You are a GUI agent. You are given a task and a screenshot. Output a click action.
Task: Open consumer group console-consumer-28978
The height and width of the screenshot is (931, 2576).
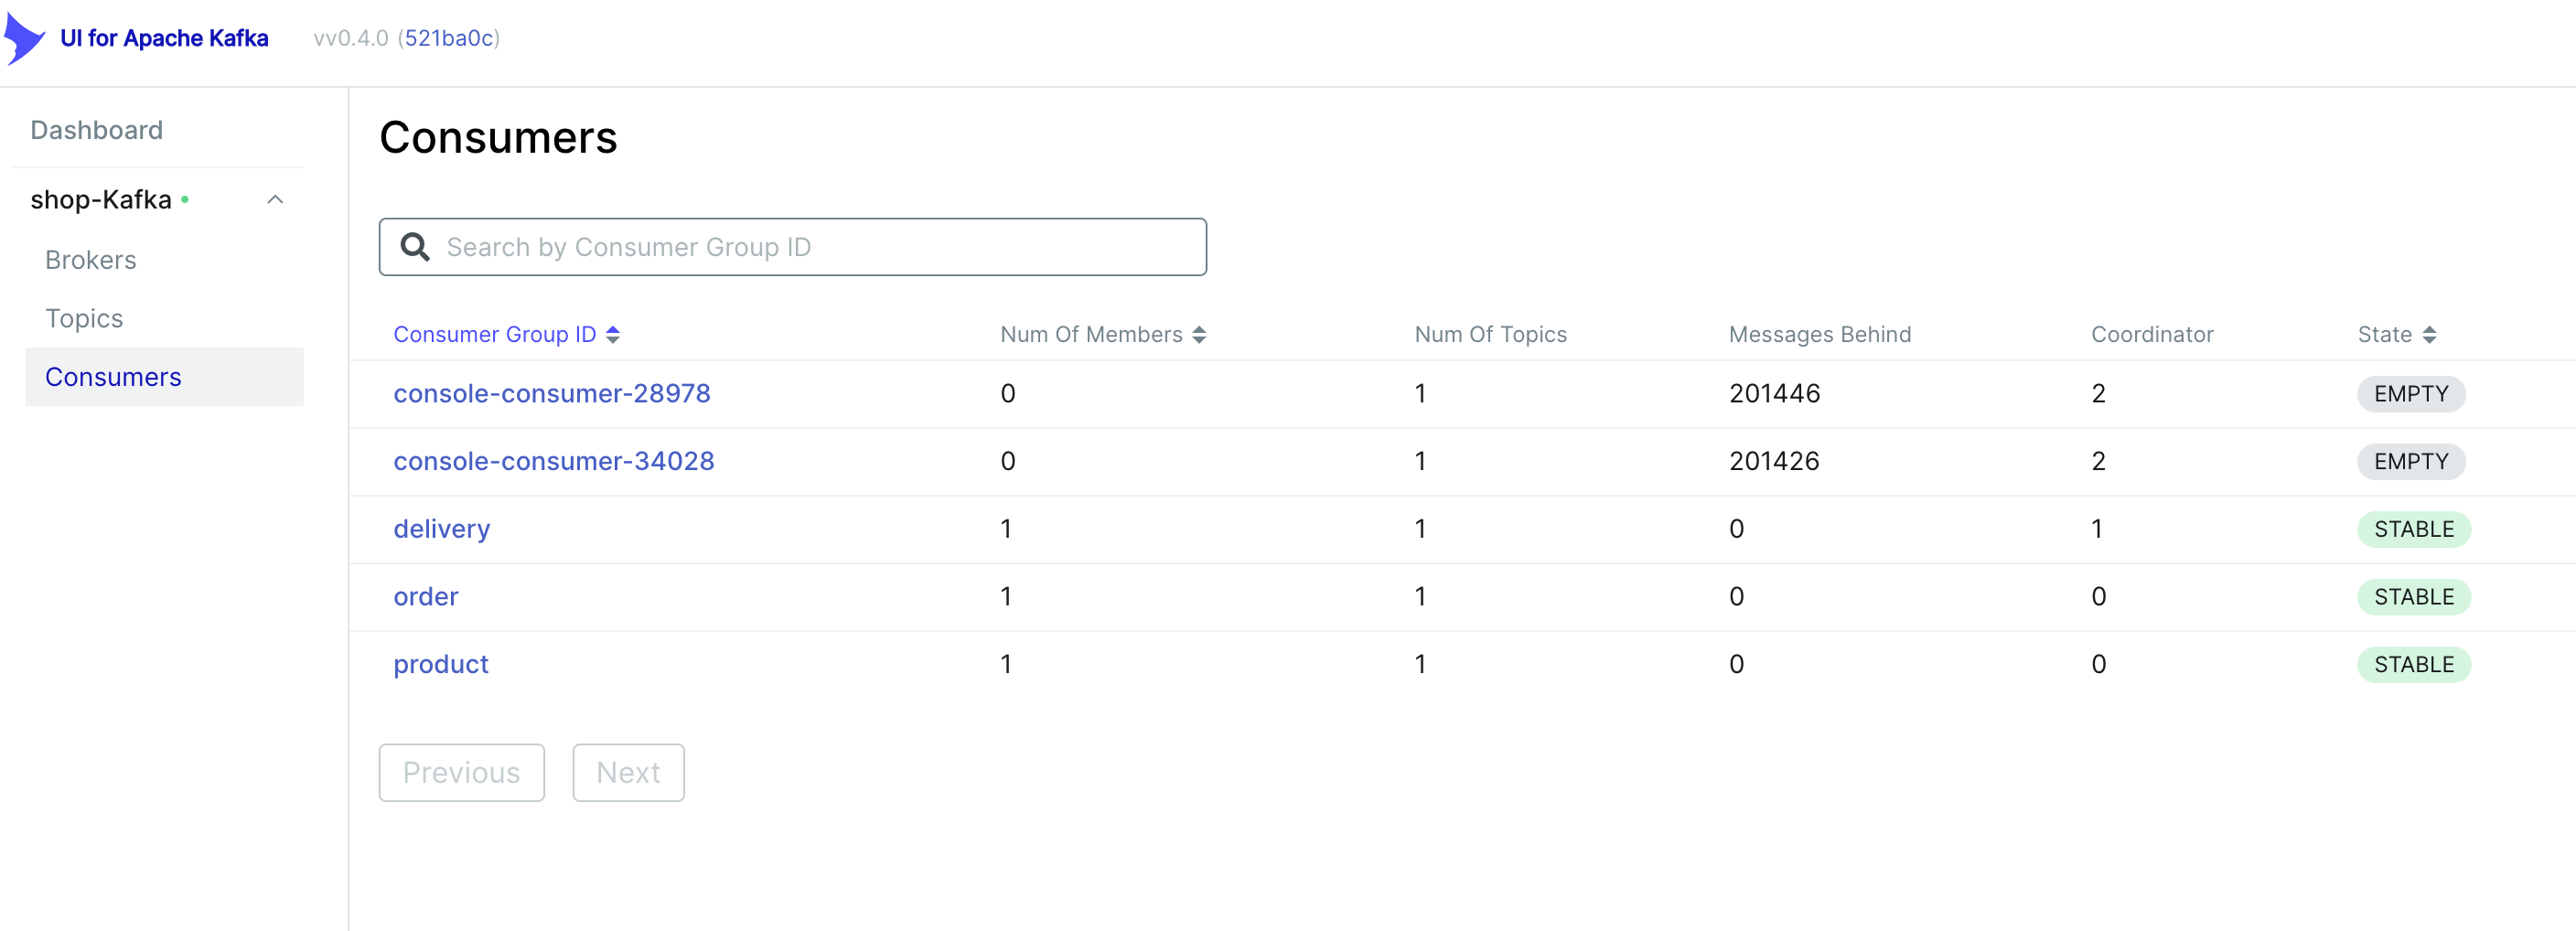(x=552, y=394)
